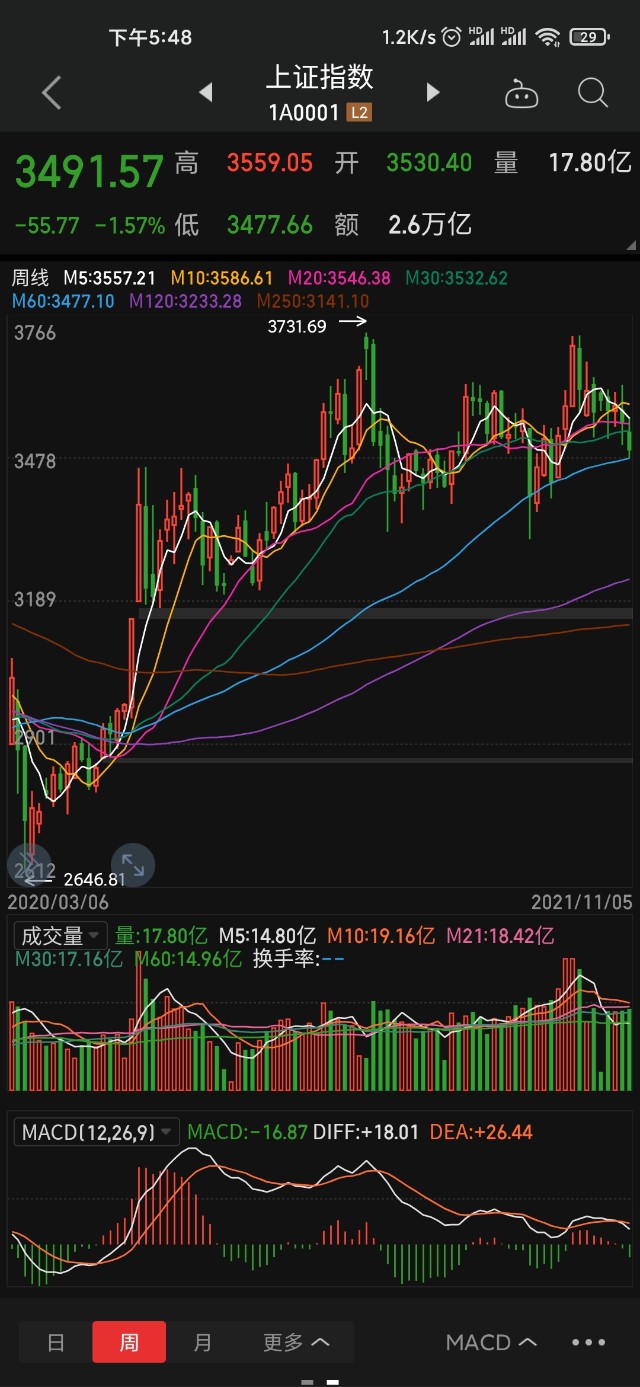Switch to previous stock with left triangle
The height and width of the screenshot is (1387, 640).
pos(206,93)
